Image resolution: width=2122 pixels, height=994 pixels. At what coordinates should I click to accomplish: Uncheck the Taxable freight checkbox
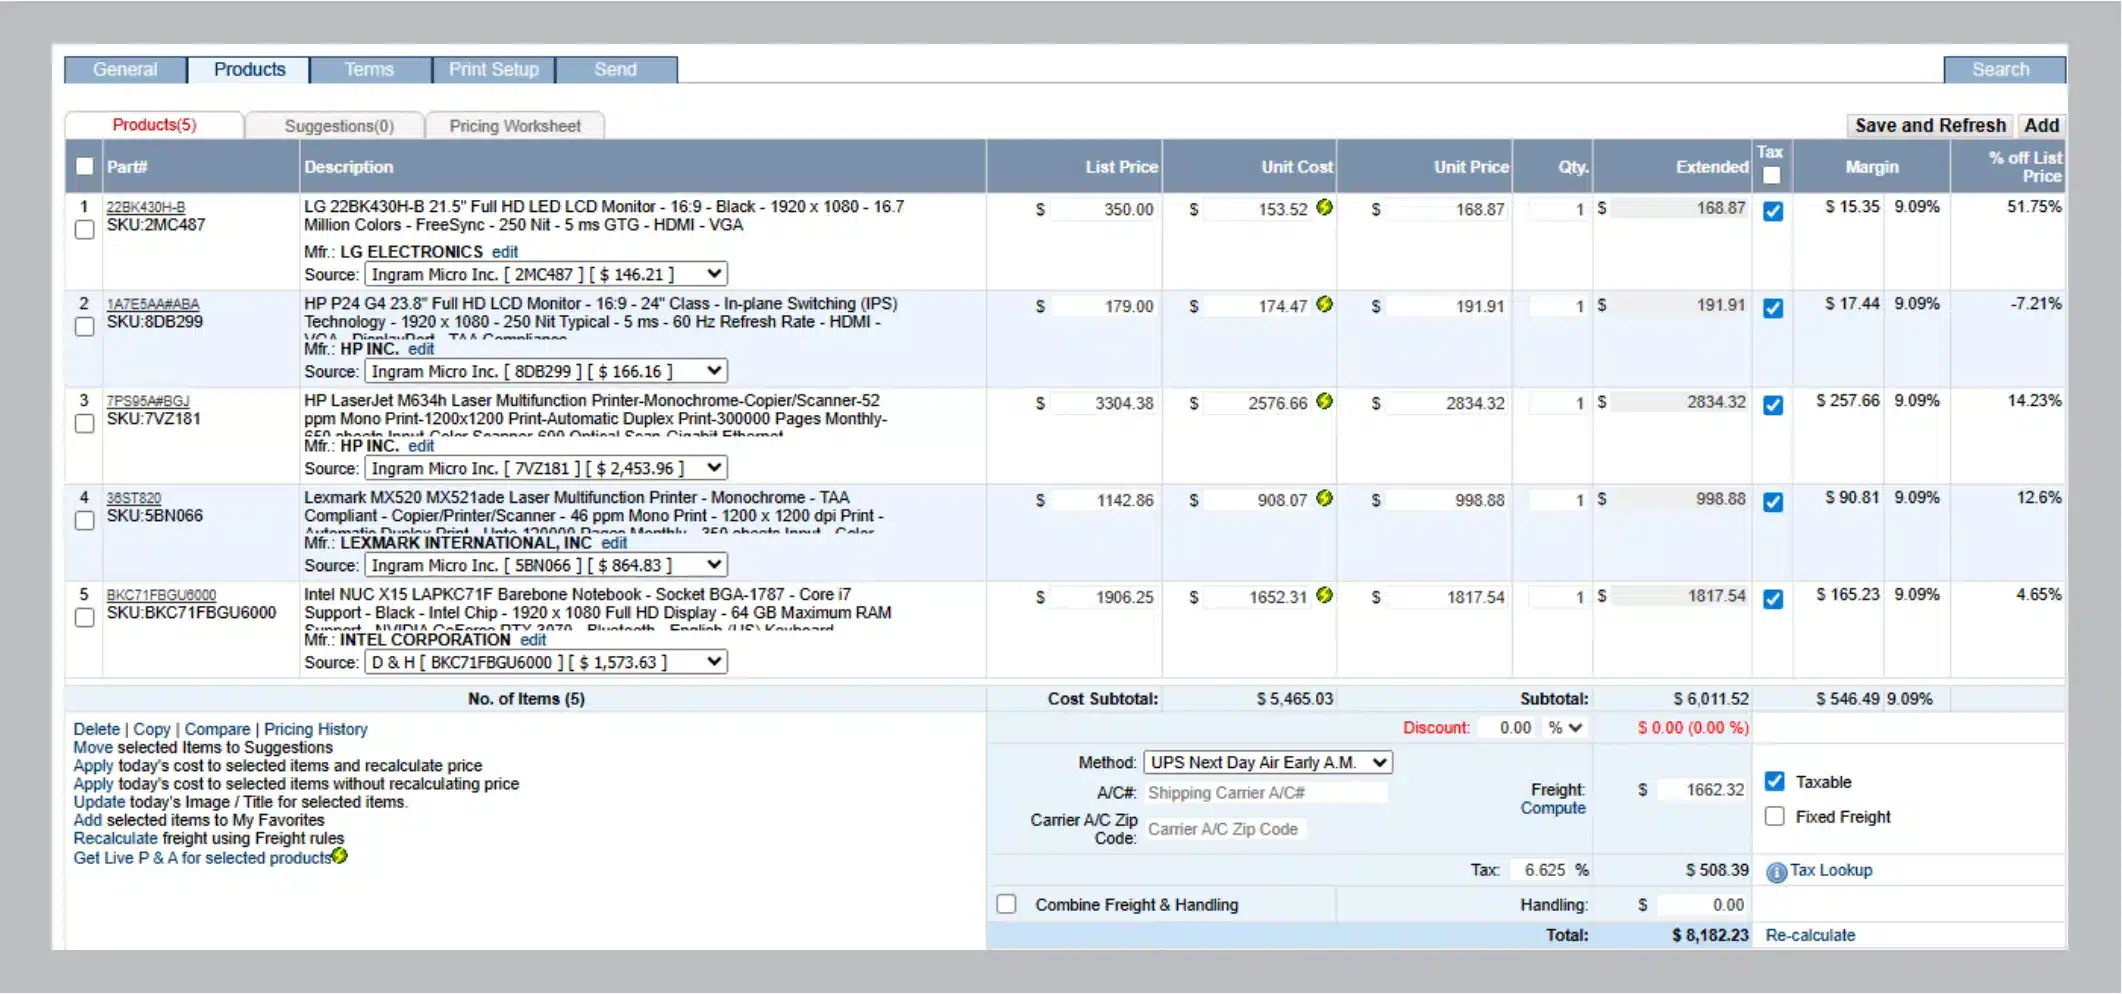click(x=1774, y=781)
